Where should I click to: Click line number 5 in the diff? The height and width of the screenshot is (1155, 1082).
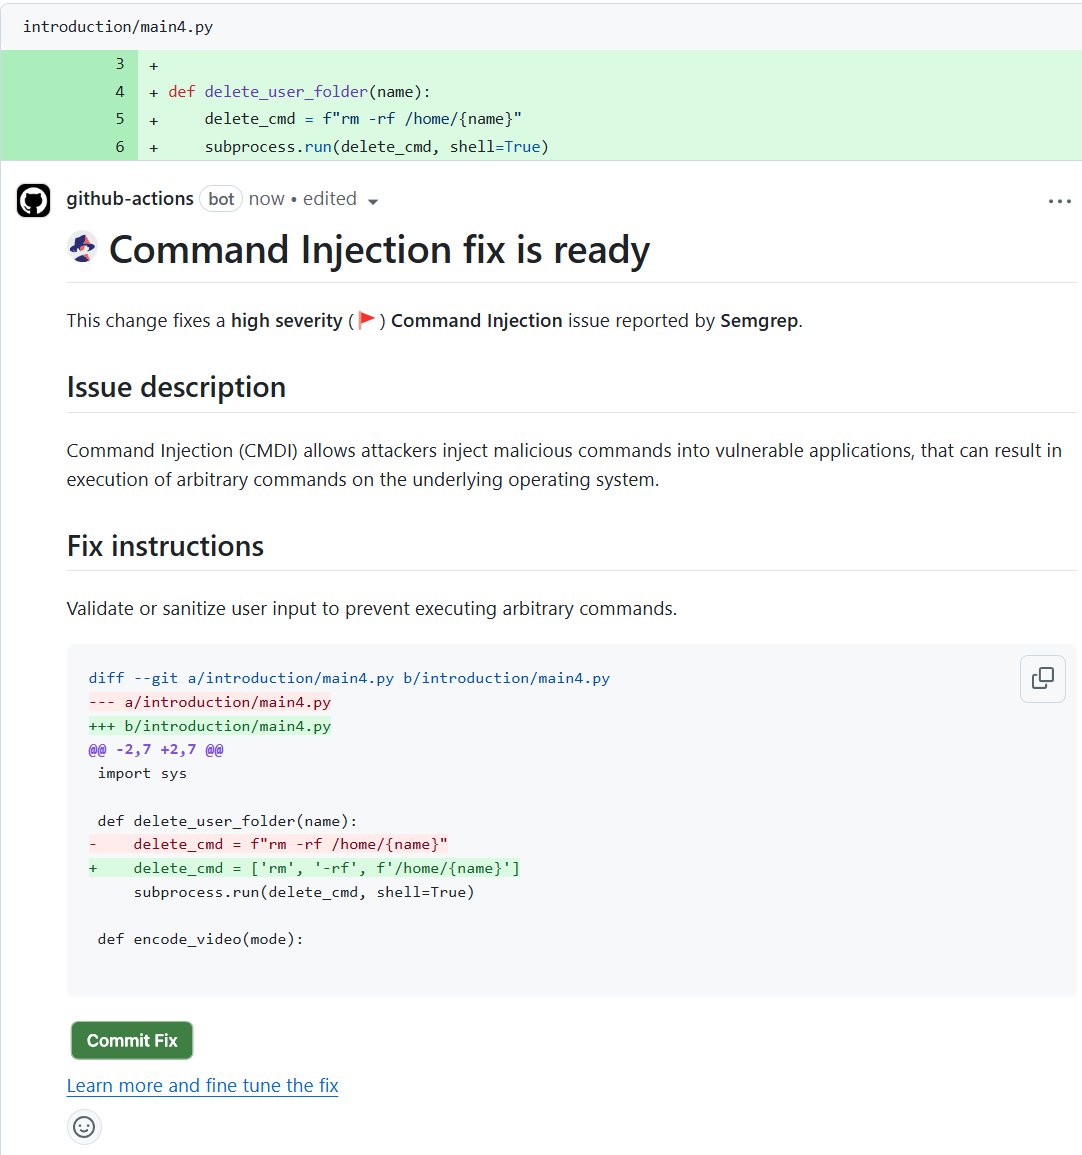pyautogui.click(x=120, y=119)
